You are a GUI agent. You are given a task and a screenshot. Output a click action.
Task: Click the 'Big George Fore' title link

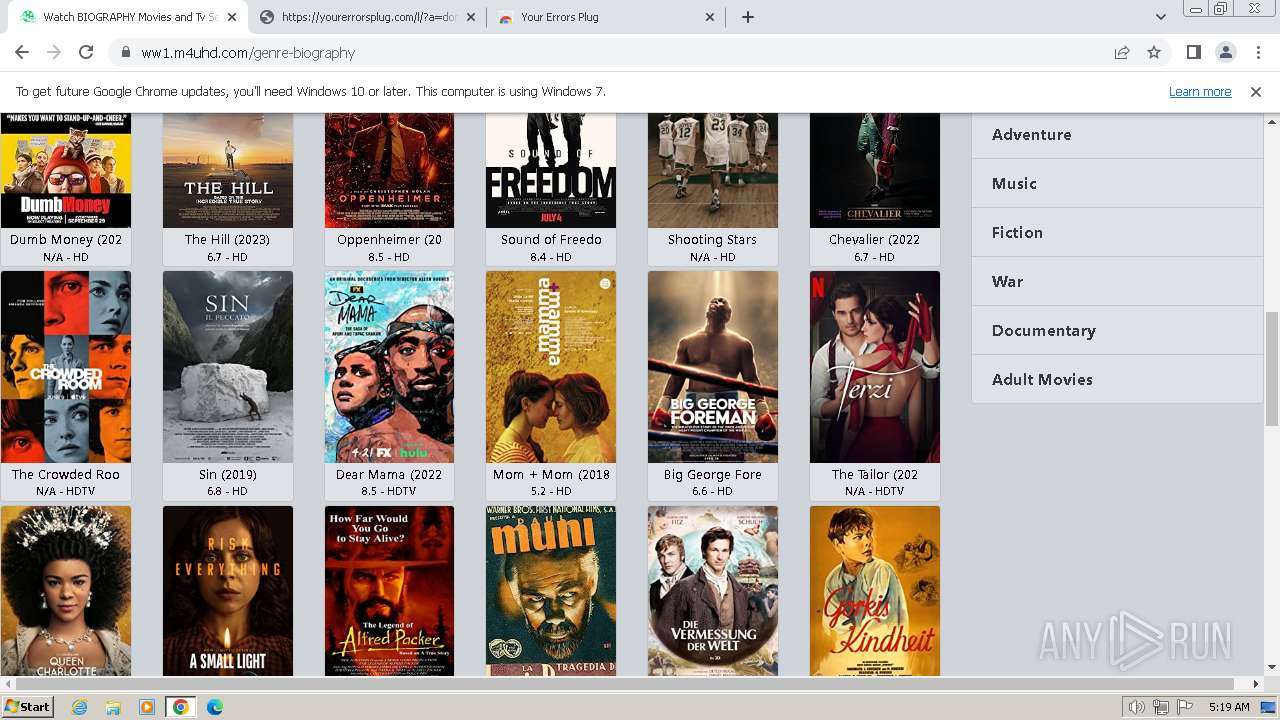[713, 475]
